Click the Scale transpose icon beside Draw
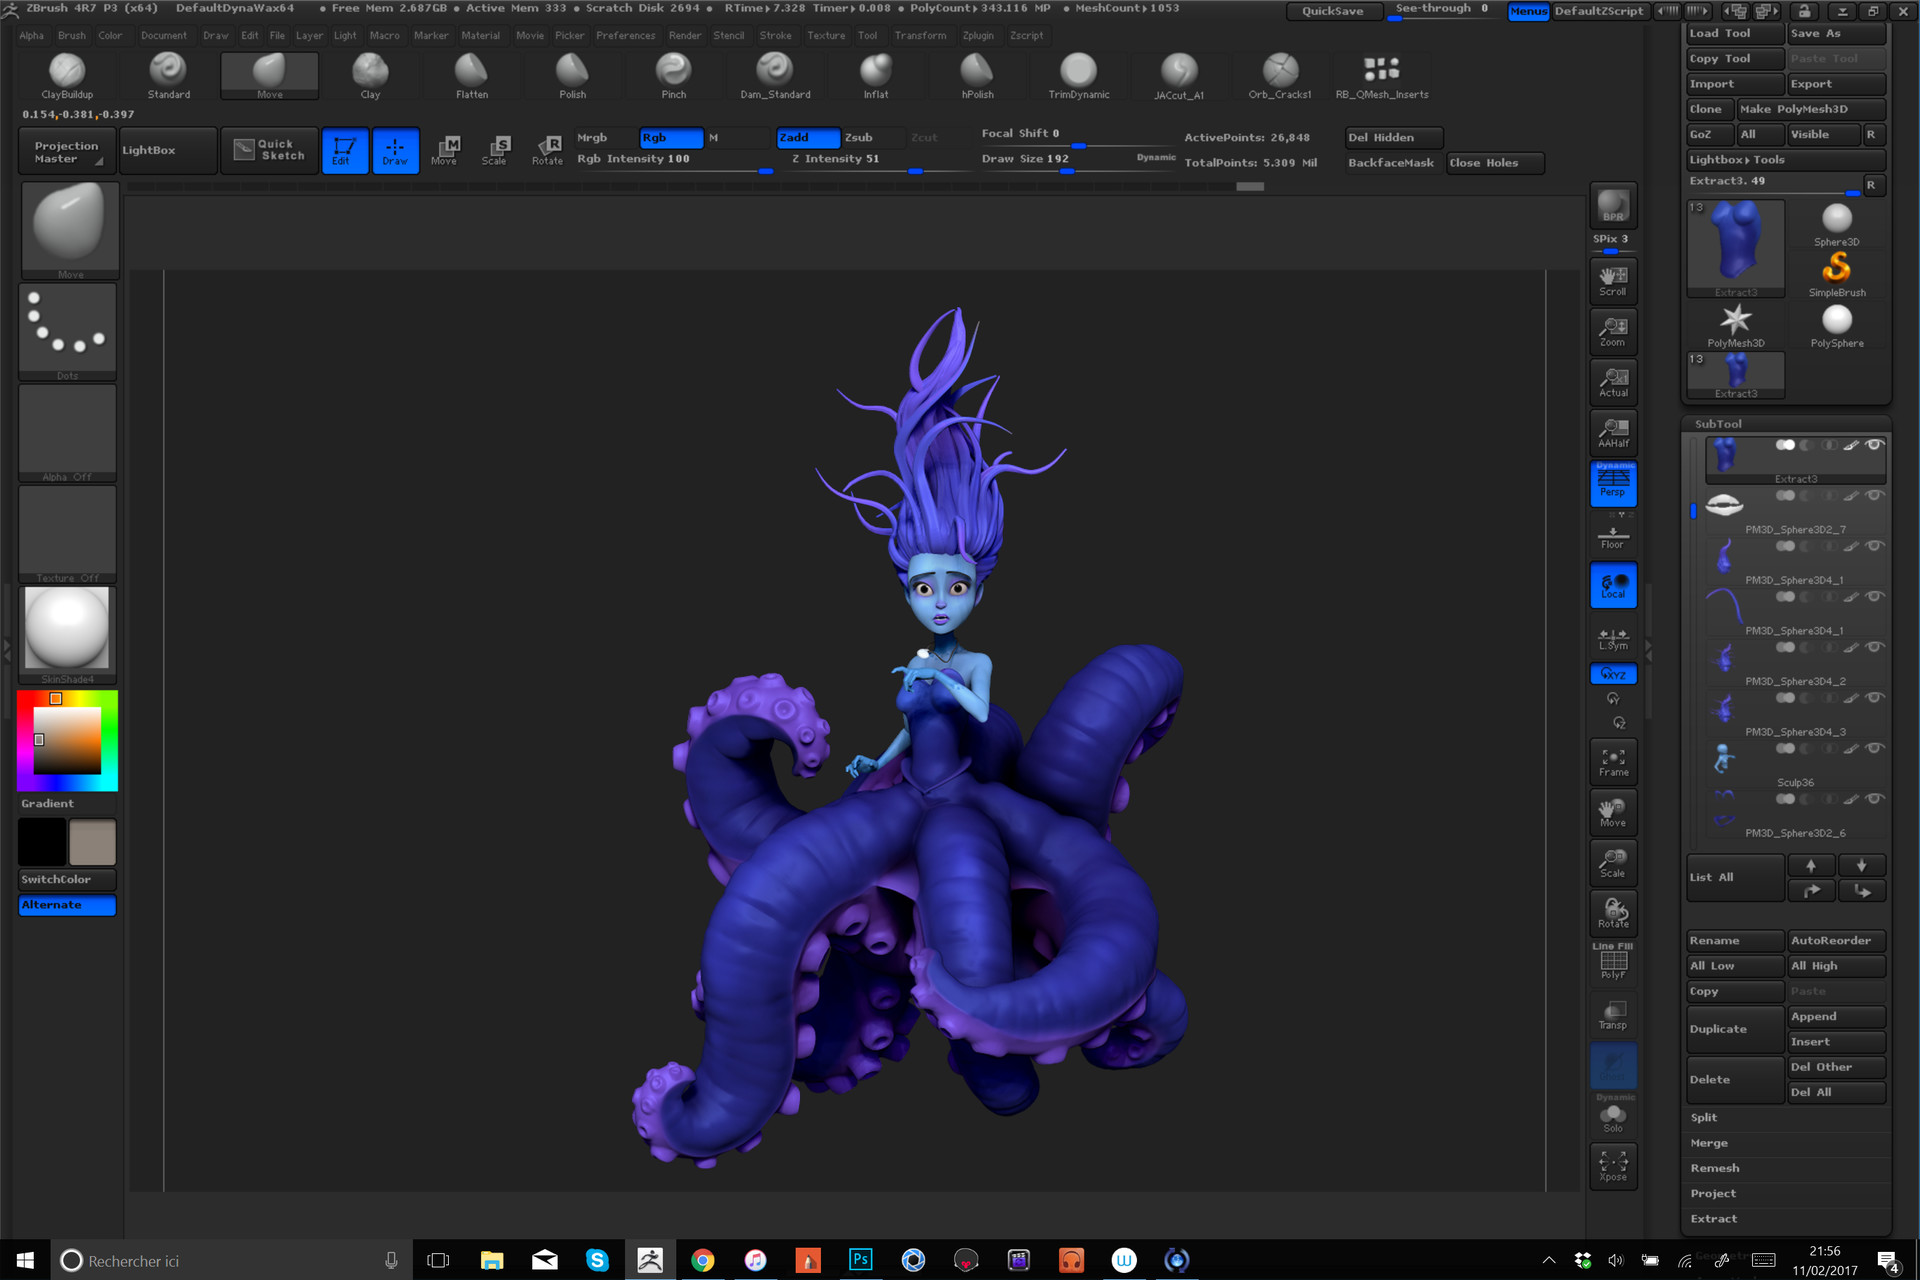 (495, 150)
